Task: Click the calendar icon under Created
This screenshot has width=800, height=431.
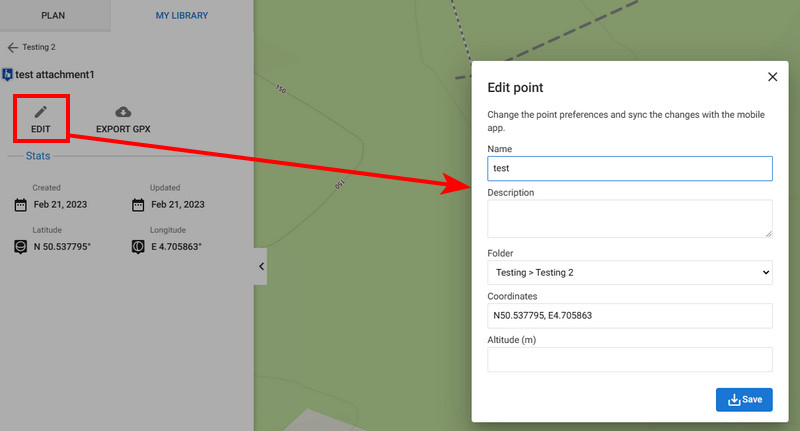Action: [x=20, y=205]
